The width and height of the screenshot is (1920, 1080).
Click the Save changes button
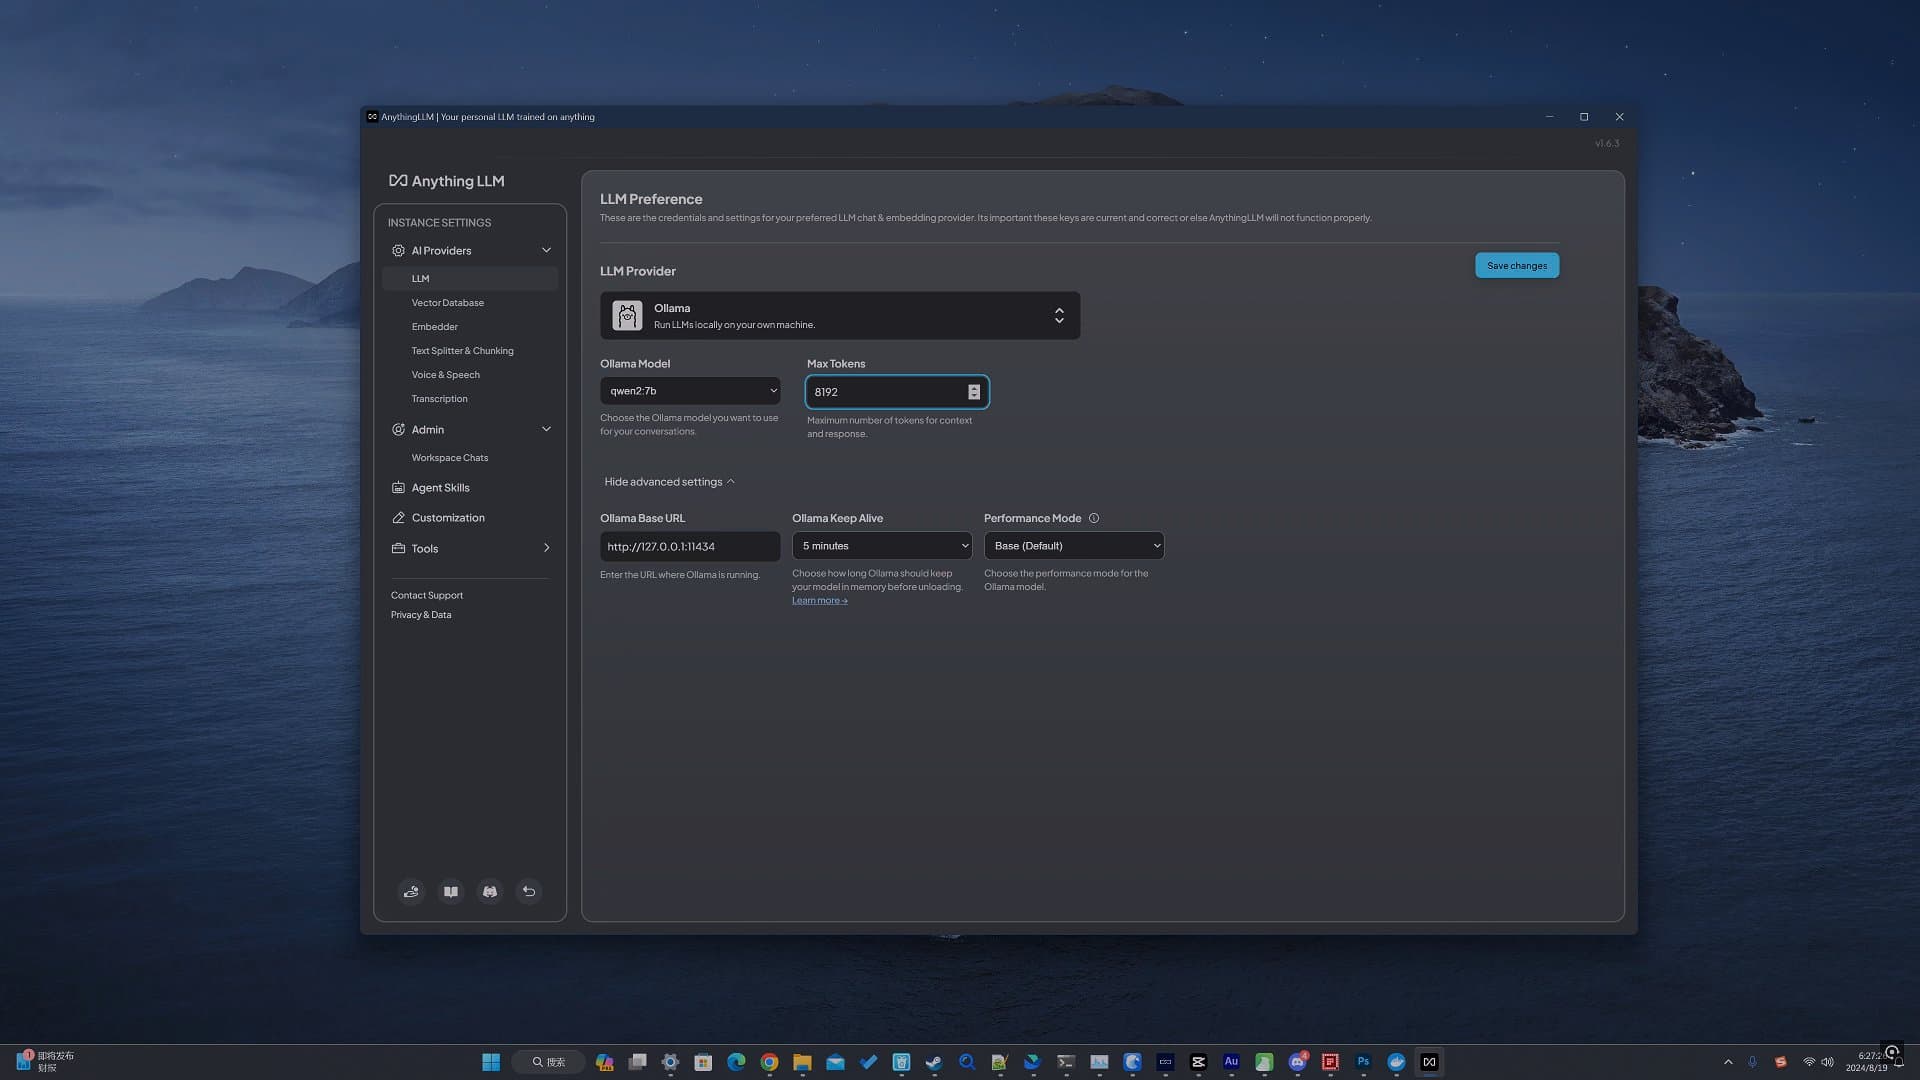click(1516, 266)
